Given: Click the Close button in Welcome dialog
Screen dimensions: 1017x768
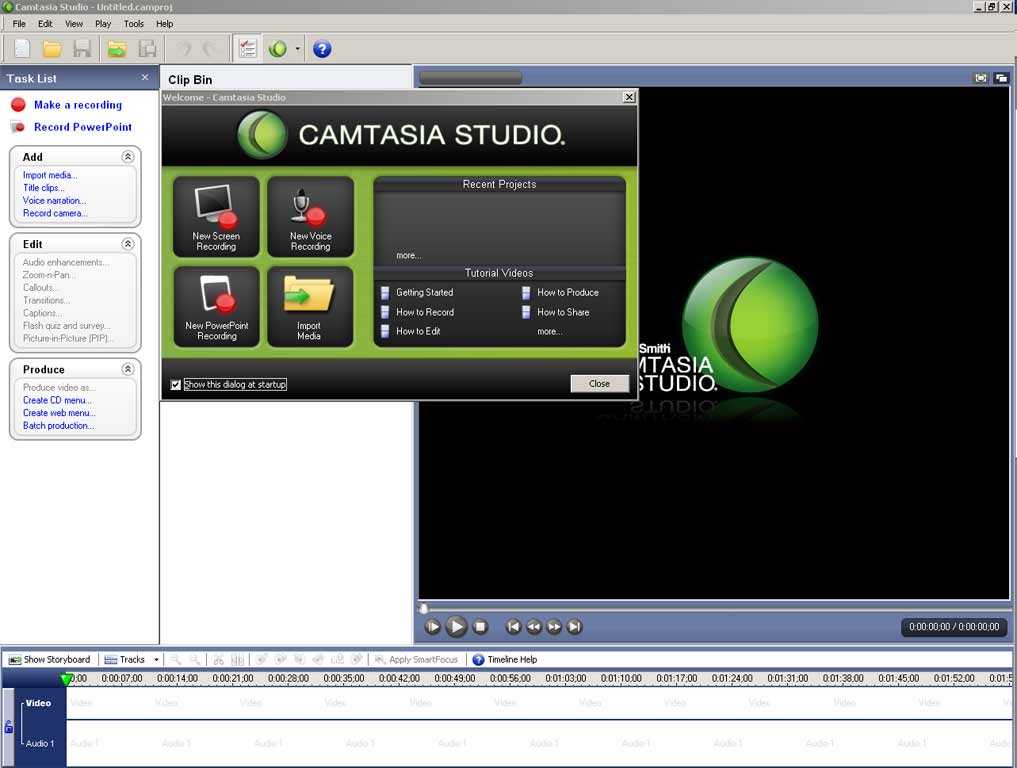Looking at the screenshot, I should 599,383.
